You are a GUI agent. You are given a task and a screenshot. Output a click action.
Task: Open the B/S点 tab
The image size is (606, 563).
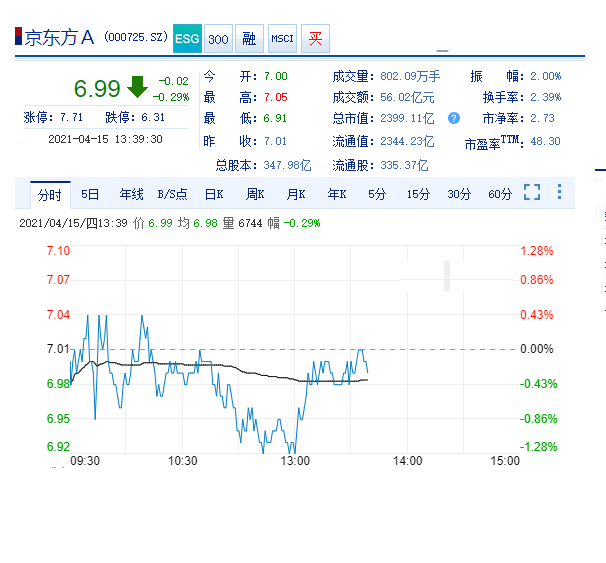172,194
